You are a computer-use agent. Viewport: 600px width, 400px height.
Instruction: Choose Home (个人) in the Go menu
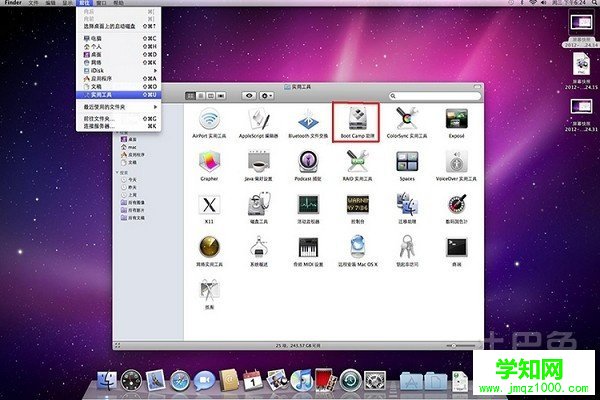coord(119,46)
